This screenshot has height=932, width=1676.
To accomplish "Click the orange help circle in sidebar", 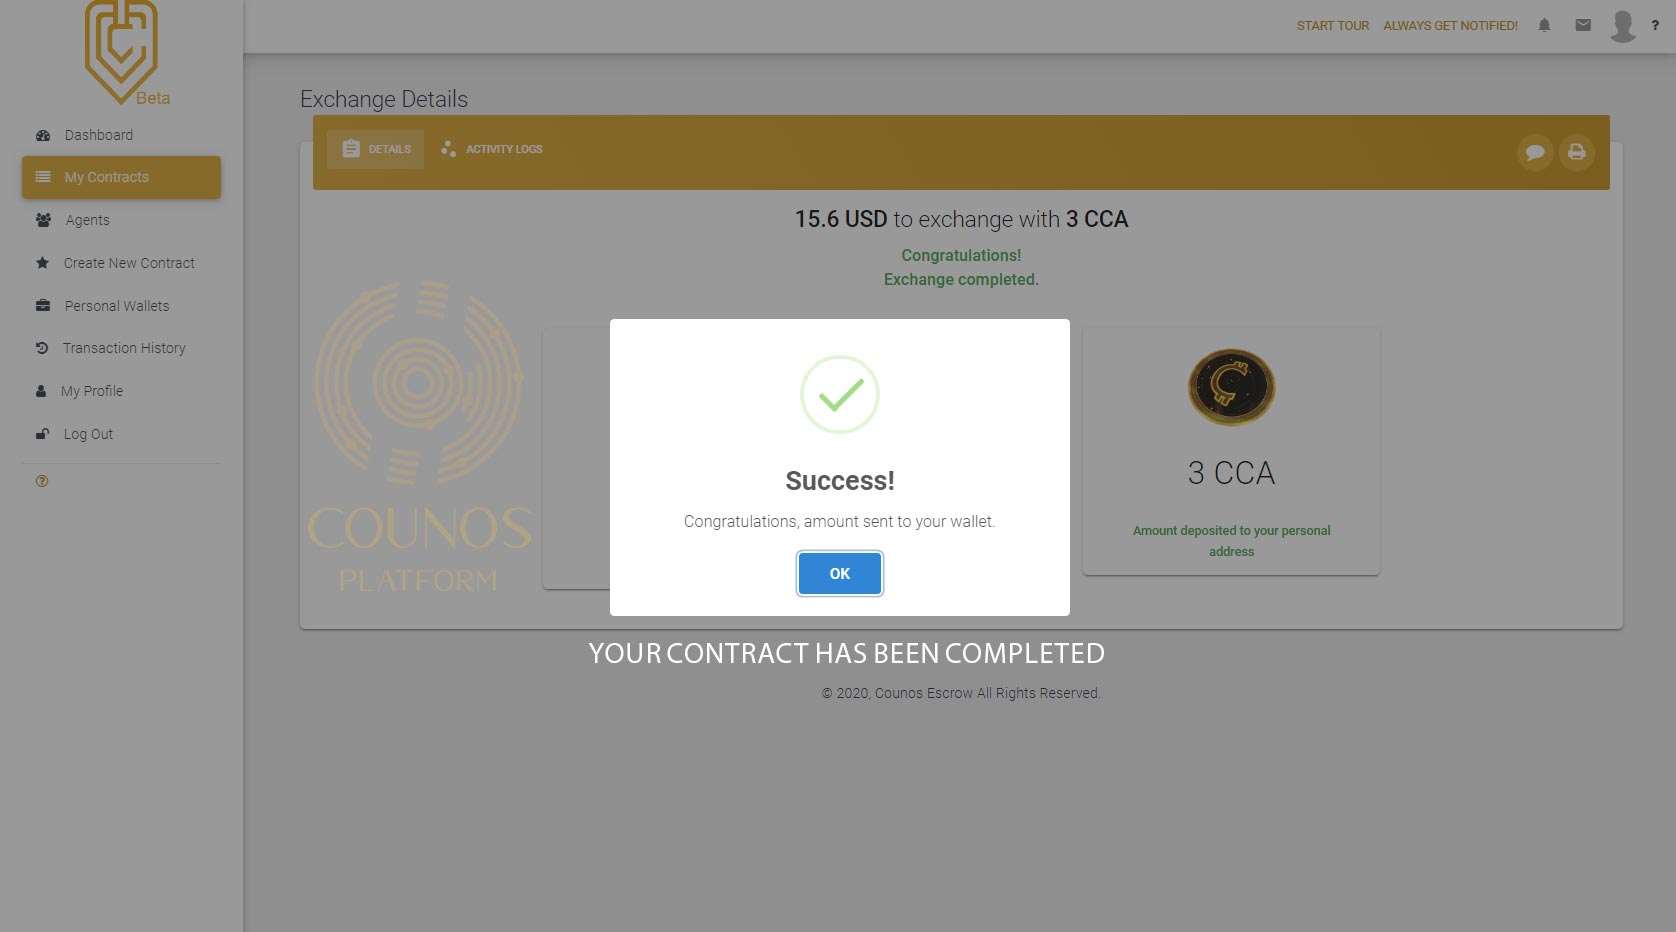I will pos(42,481).
